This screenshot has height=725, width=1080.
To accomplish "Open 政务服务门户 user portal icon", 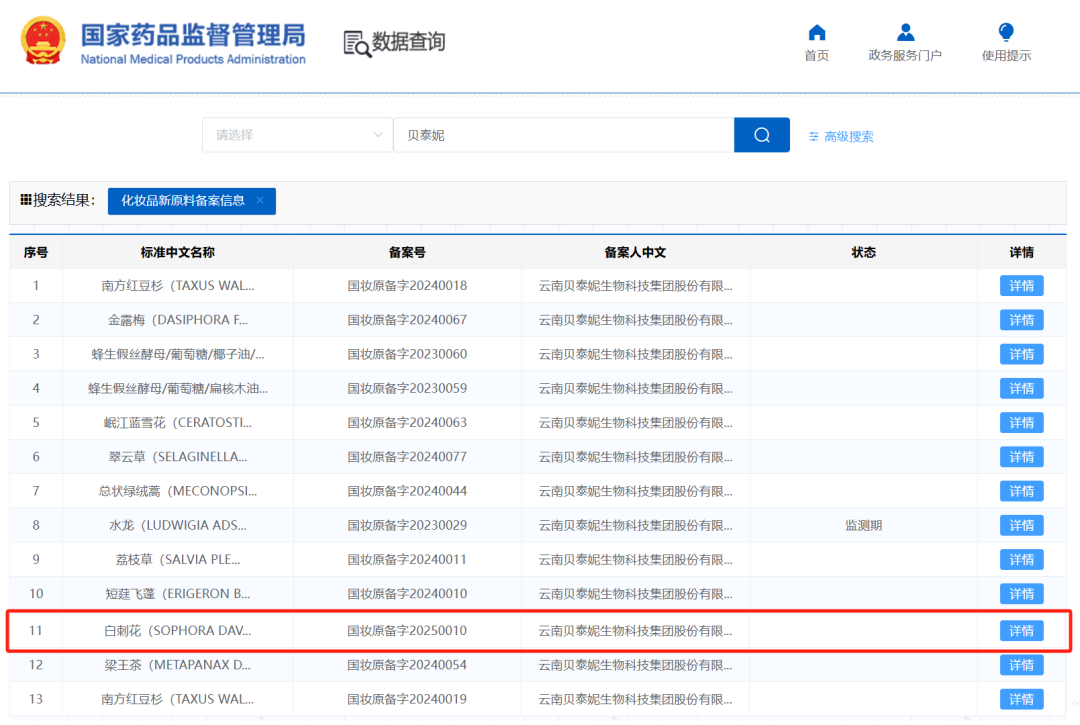I will (905, 32).
